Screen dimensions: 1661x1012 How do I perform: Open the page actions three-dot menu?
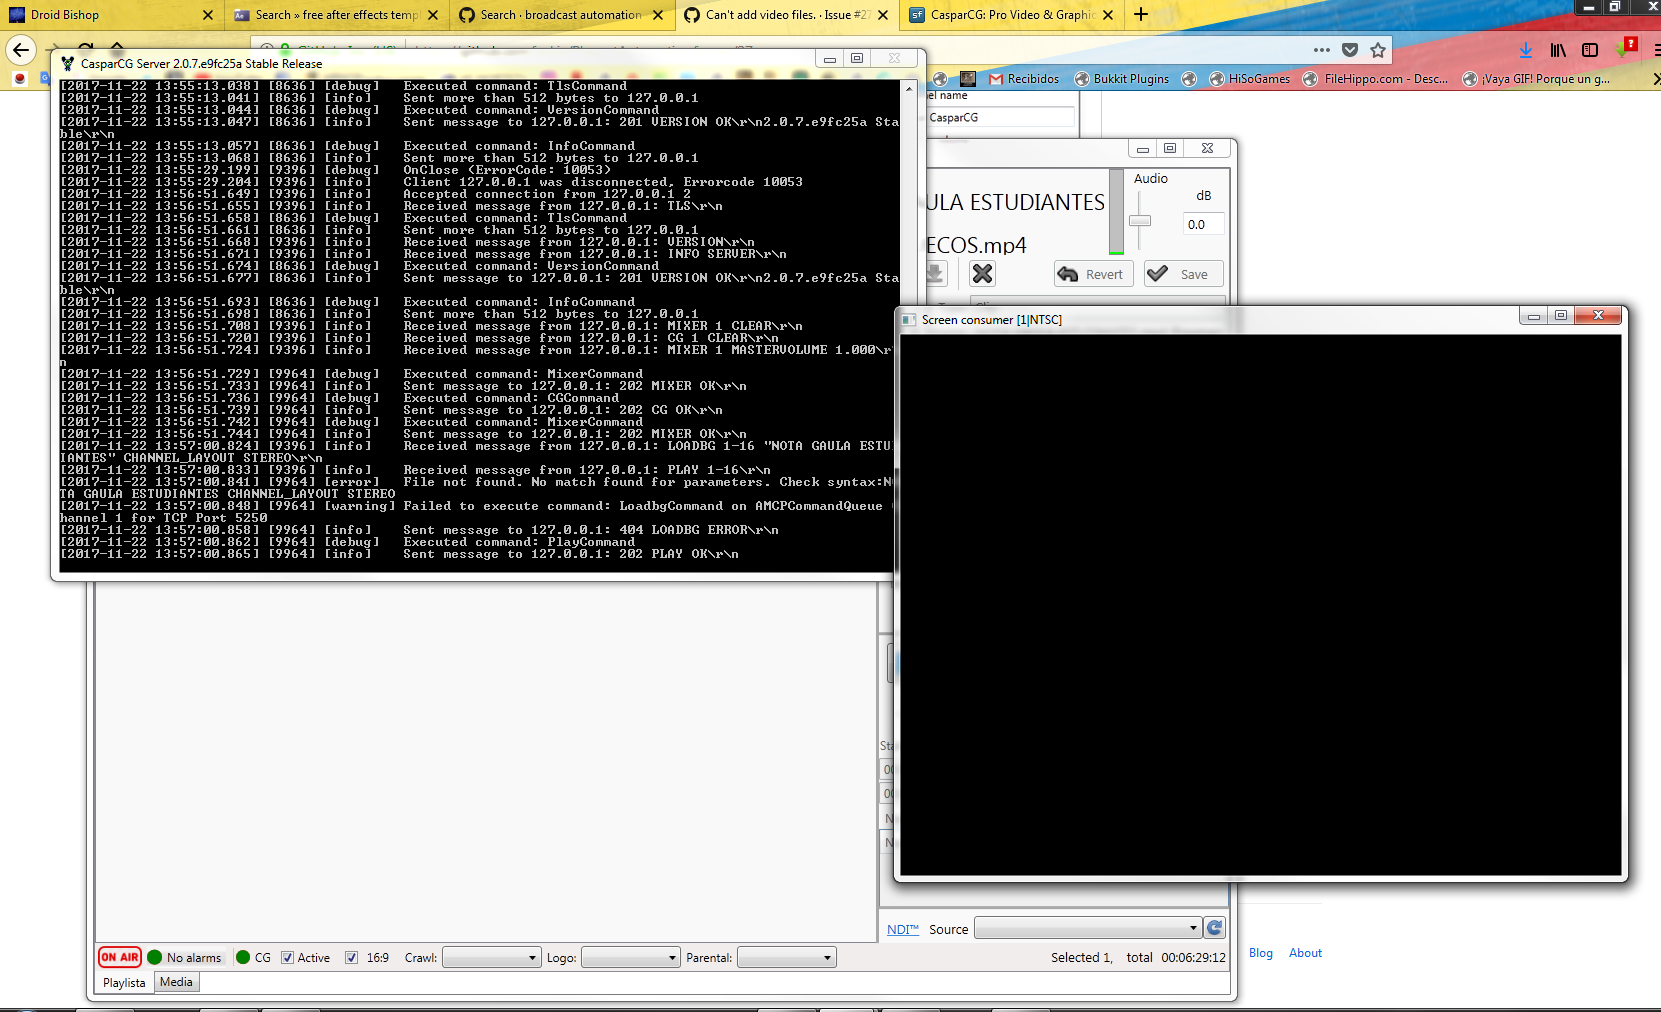tap(1322, 50)
